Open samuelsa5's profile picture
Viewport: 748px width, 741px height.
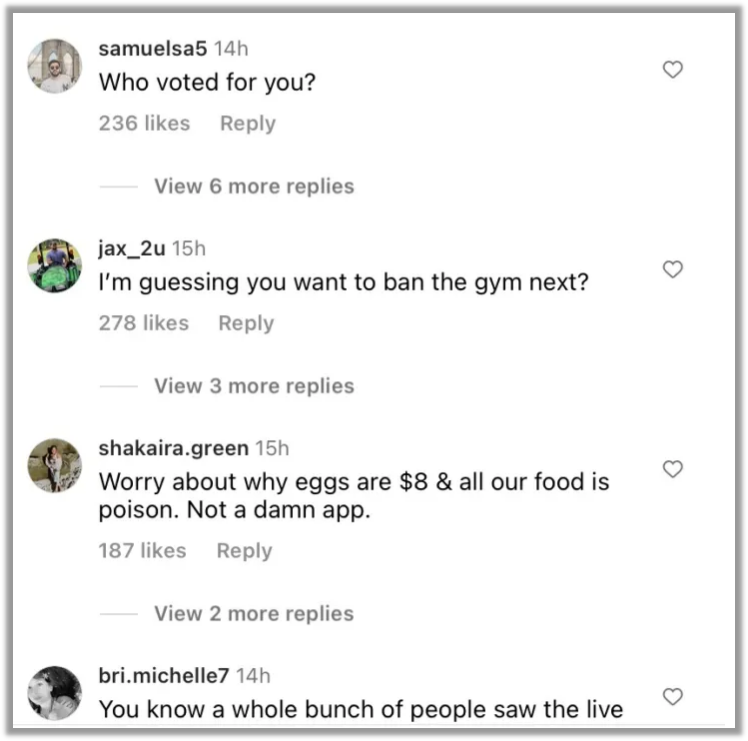[x=55, y=66]
